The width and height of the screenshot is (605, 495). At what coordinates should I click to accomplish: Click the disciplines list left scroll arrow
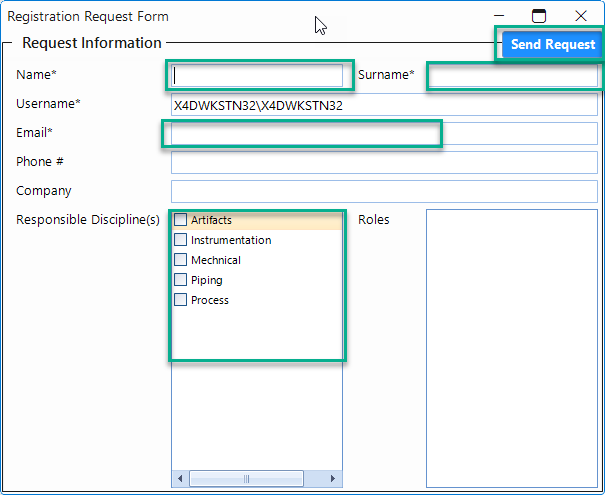[x=179, y=477]
